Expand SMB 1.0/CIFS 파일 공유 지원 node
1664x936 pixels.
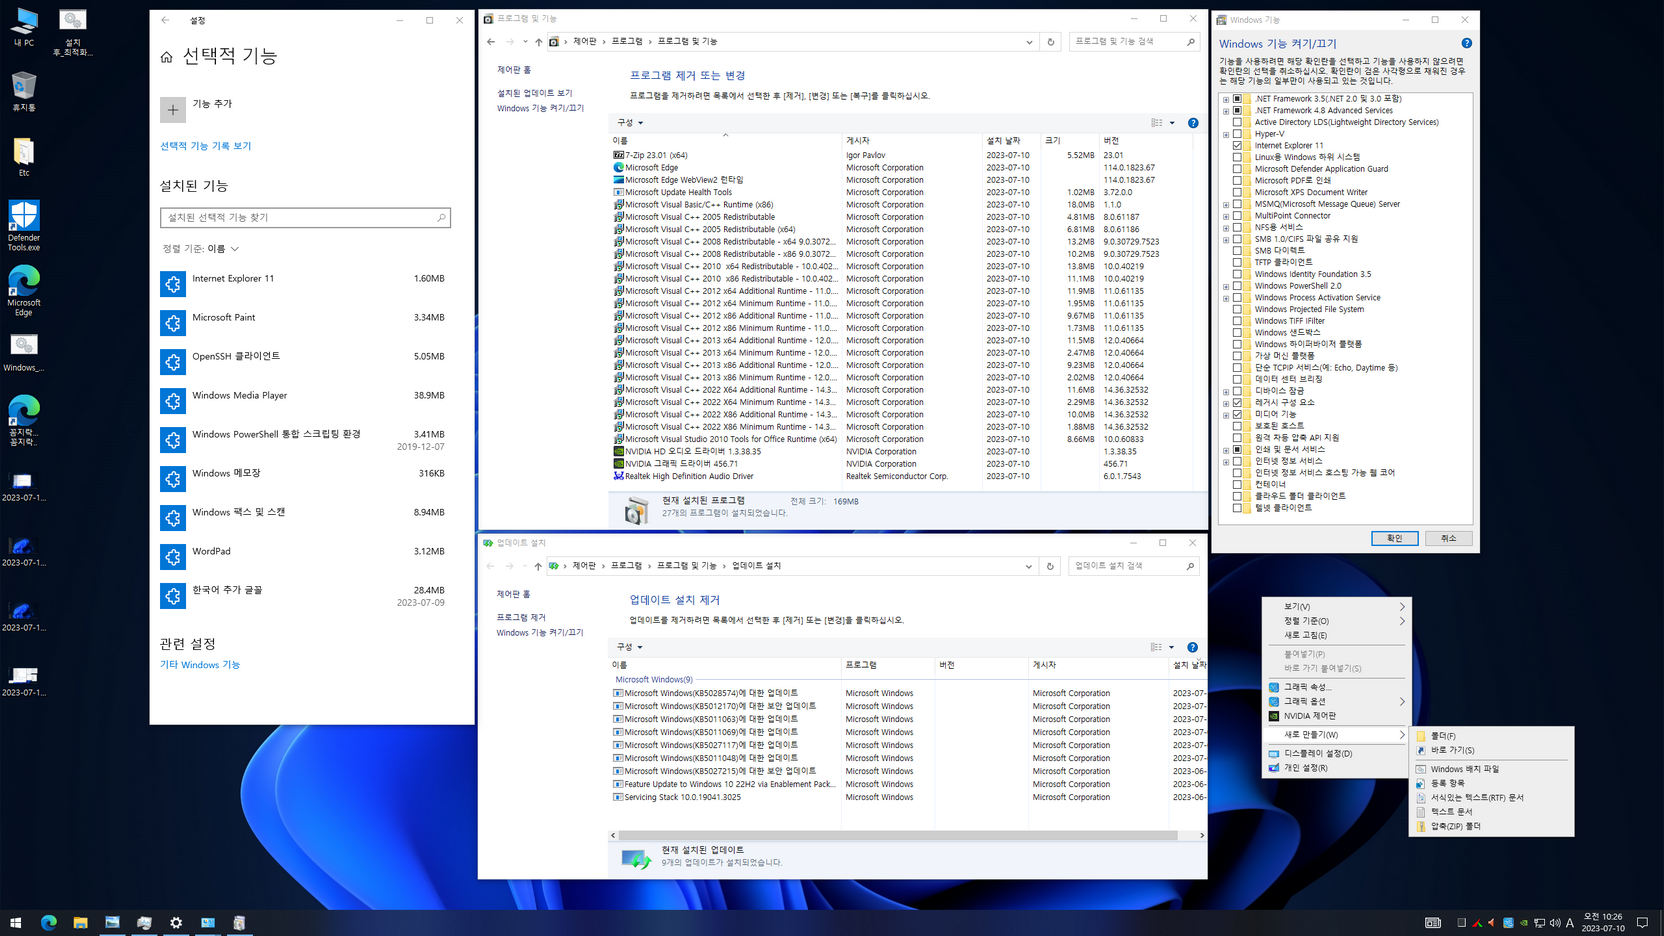[x=1226, y=239]
